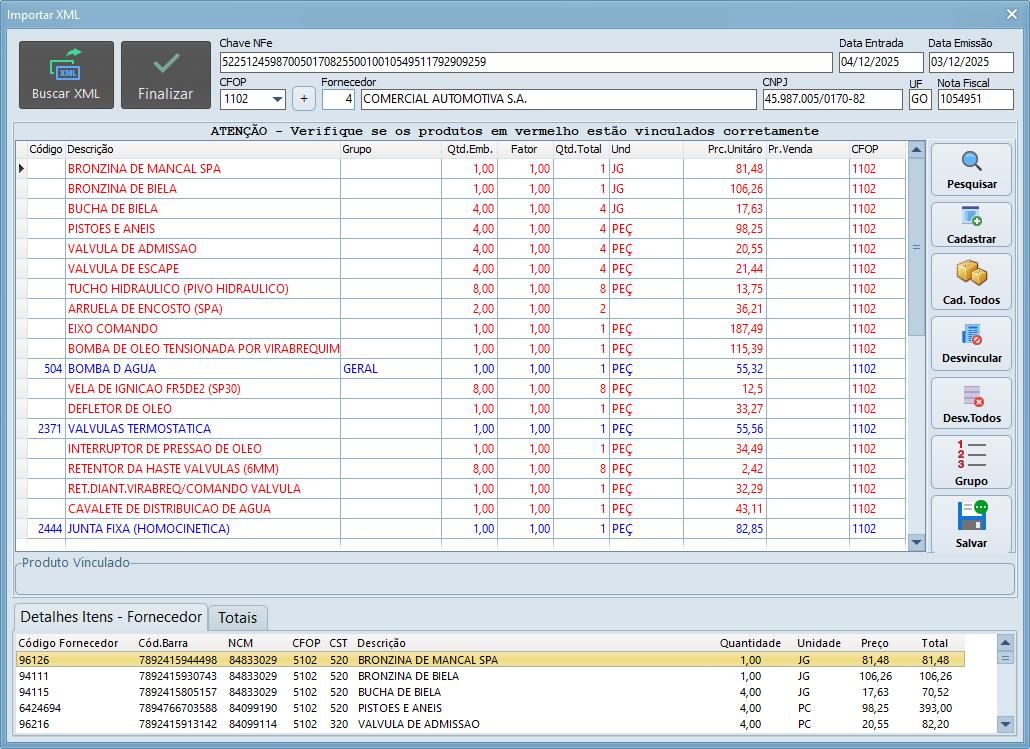This screenshot has width=1030, height=749.
Task: Click the Chave NFe input field
Action: 525,62
